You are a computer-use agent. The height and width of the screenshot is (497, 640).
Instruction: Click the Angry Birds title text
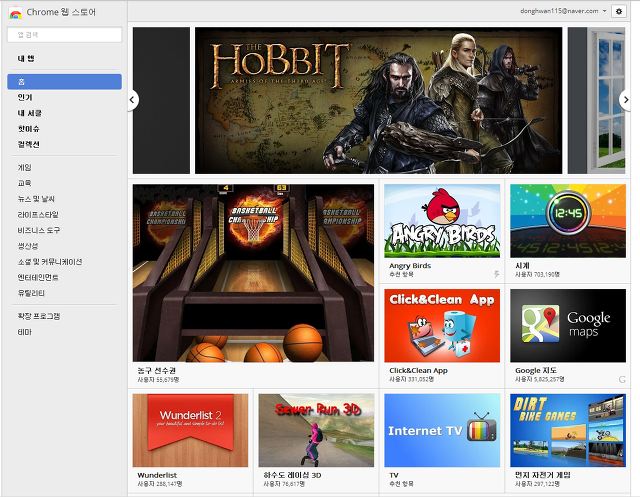click(x=410, y=266)
